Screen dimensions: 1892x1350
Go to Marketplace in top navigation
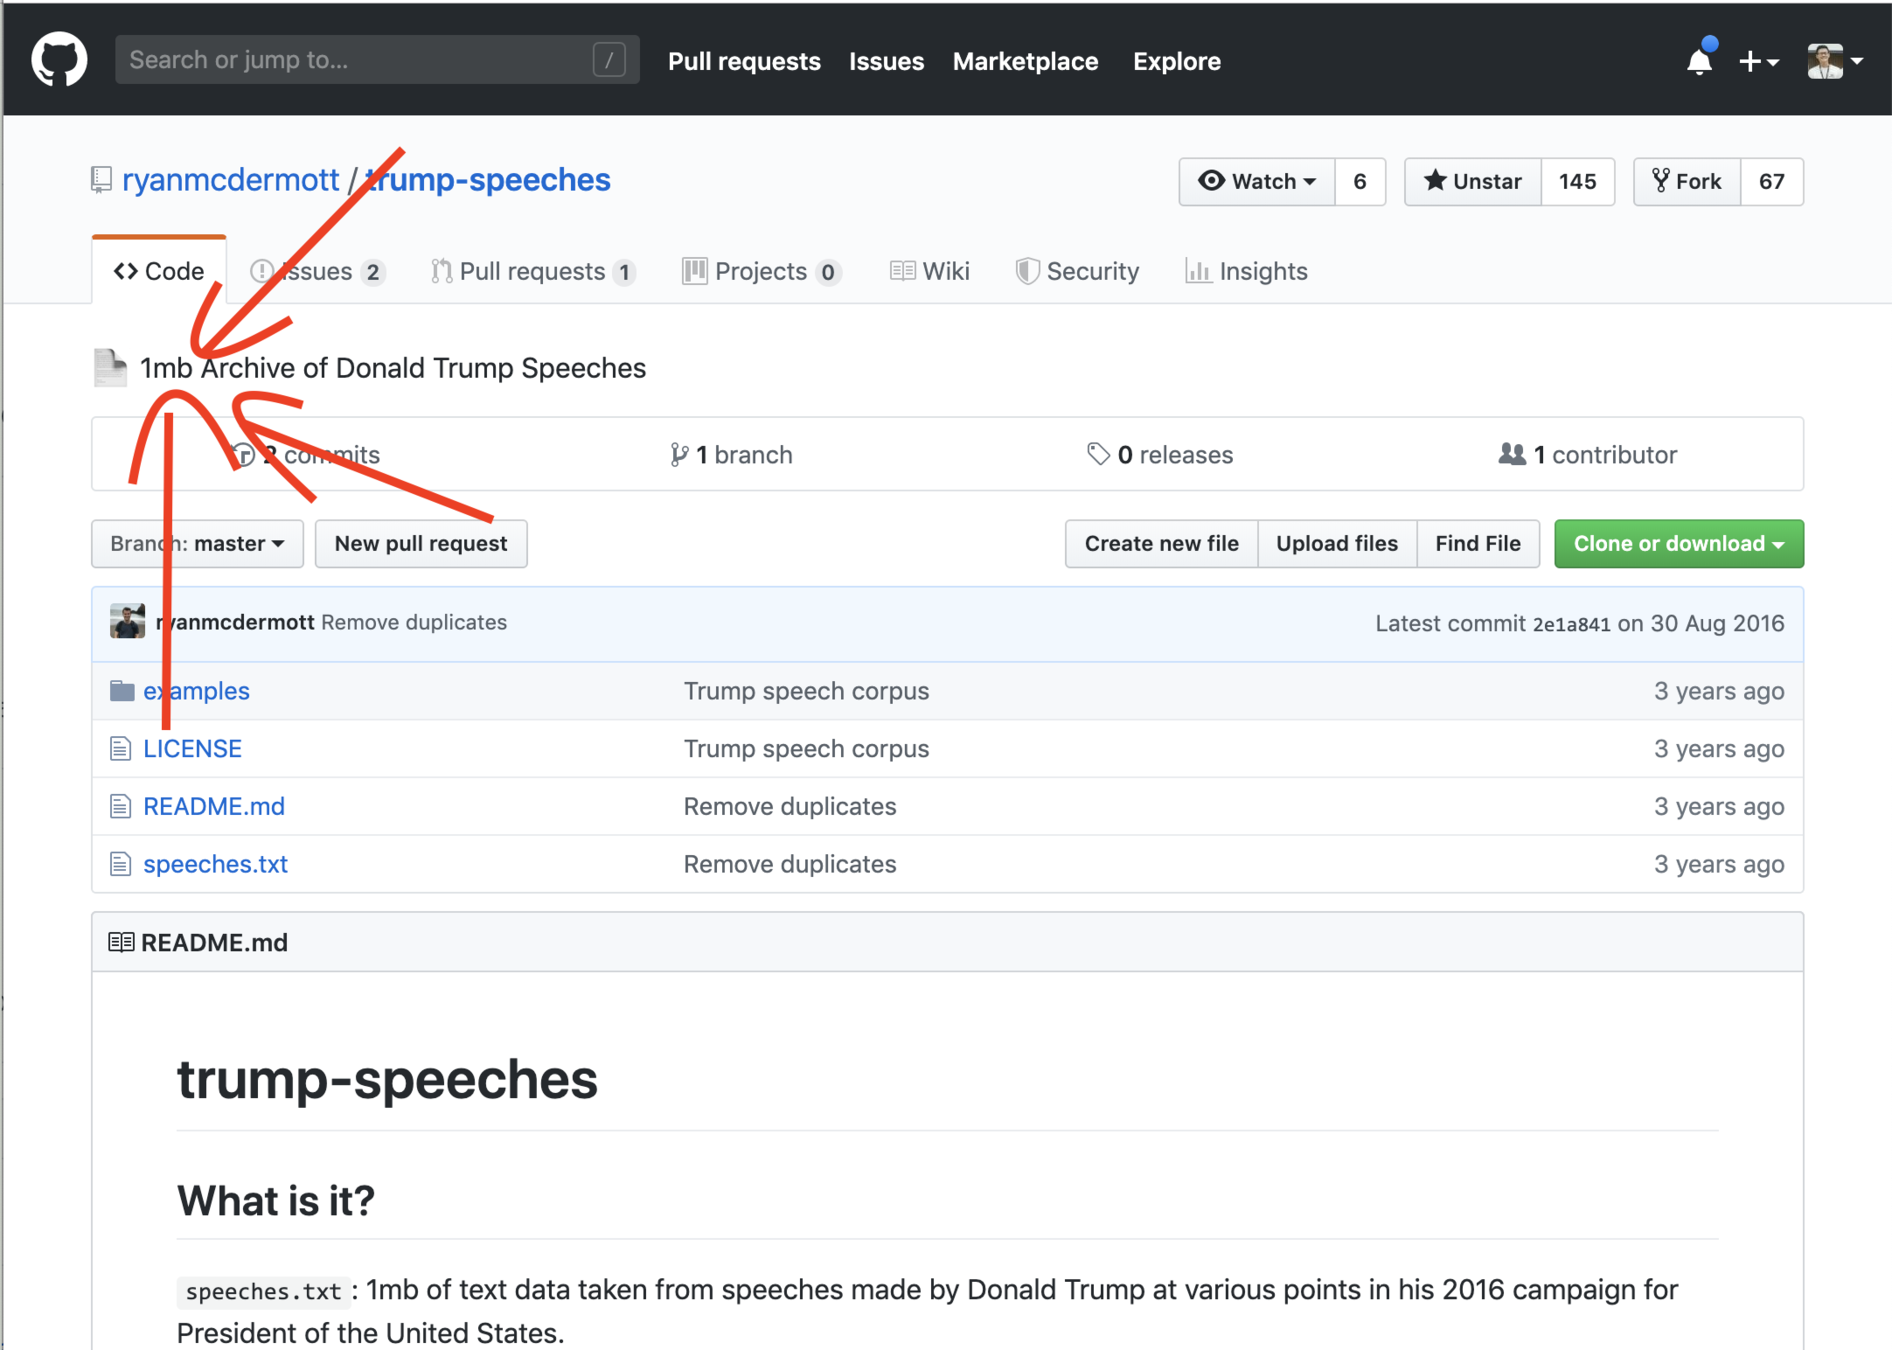(1025, 61)
